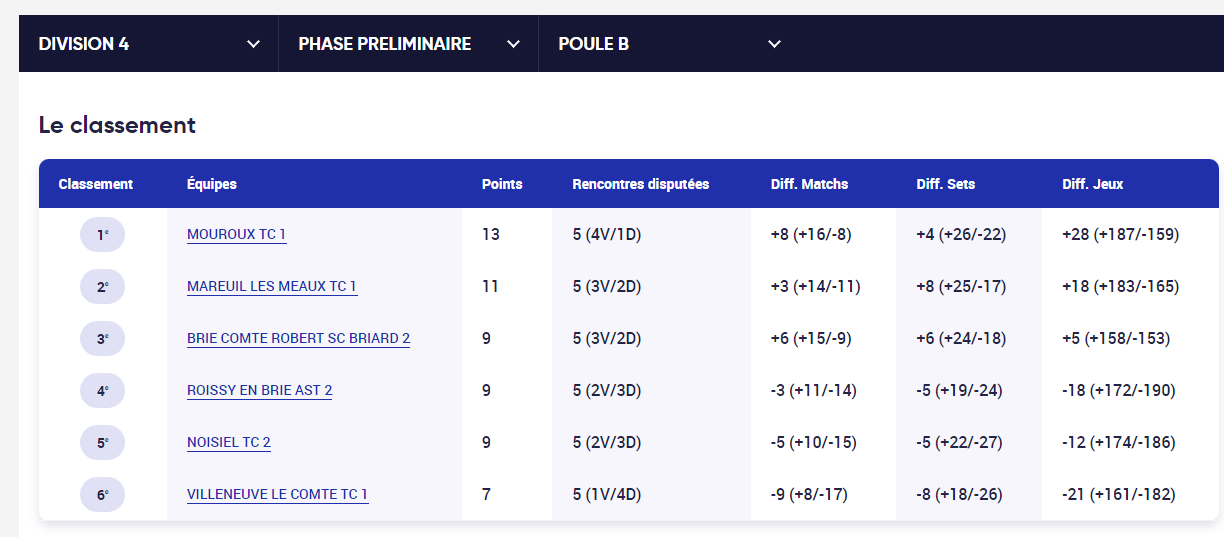Expand the DIVISION 4 dropdown

(148, 44)
